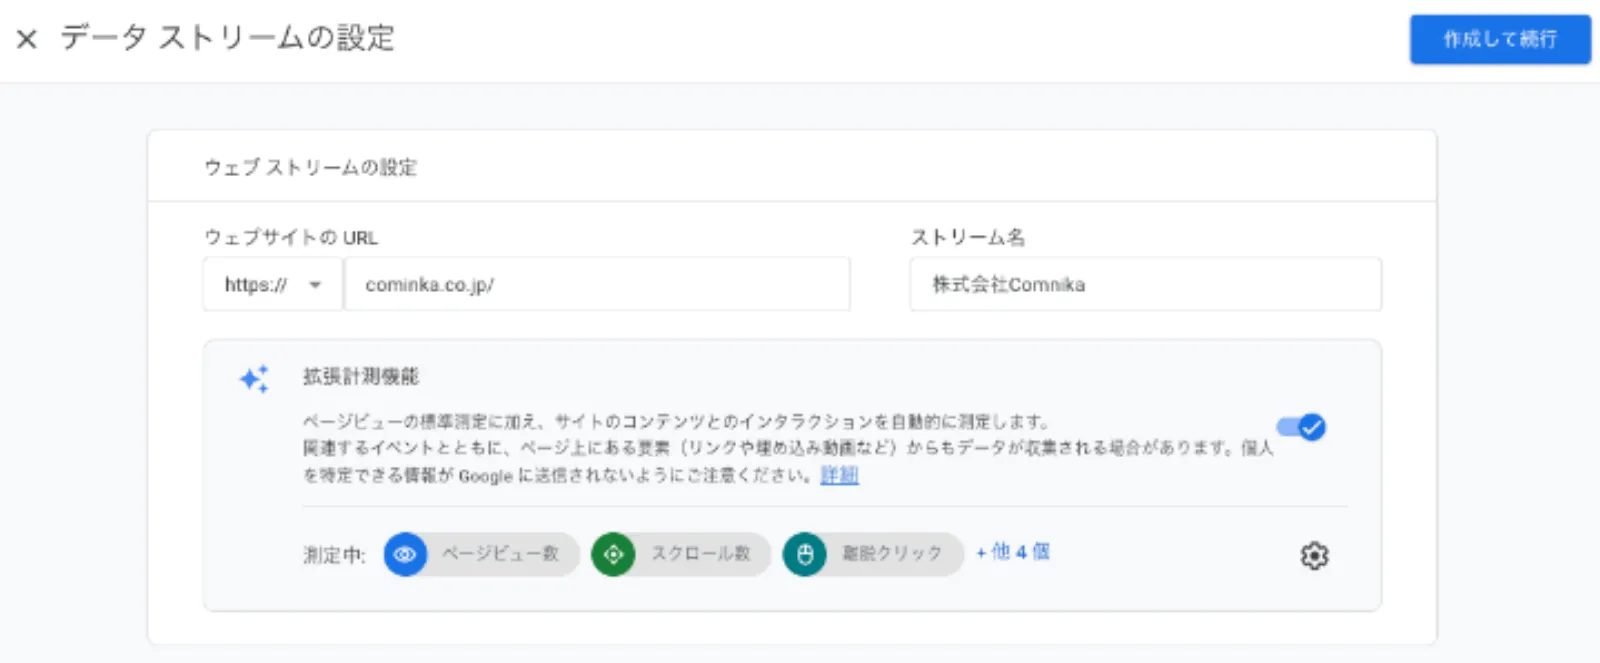1600x663 pixels.
Task: Toggle the 拡張計測機能 switch off
Action: [x=1301, y=428]
